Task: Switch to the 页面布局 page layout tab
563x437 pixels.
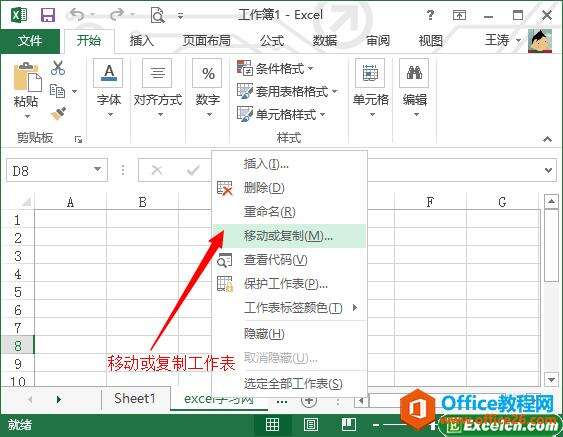Action: tap(207, 41)
